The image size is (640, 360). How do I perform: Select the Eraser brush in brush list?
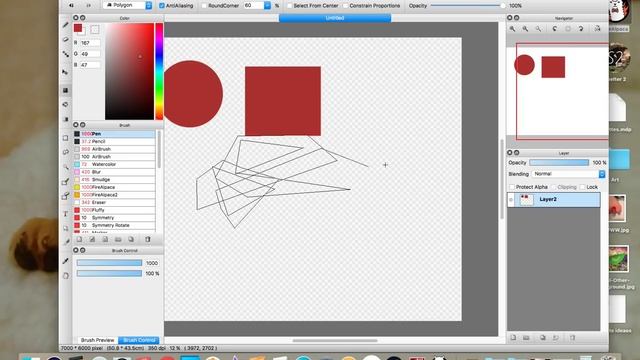(x=114, y=202)
